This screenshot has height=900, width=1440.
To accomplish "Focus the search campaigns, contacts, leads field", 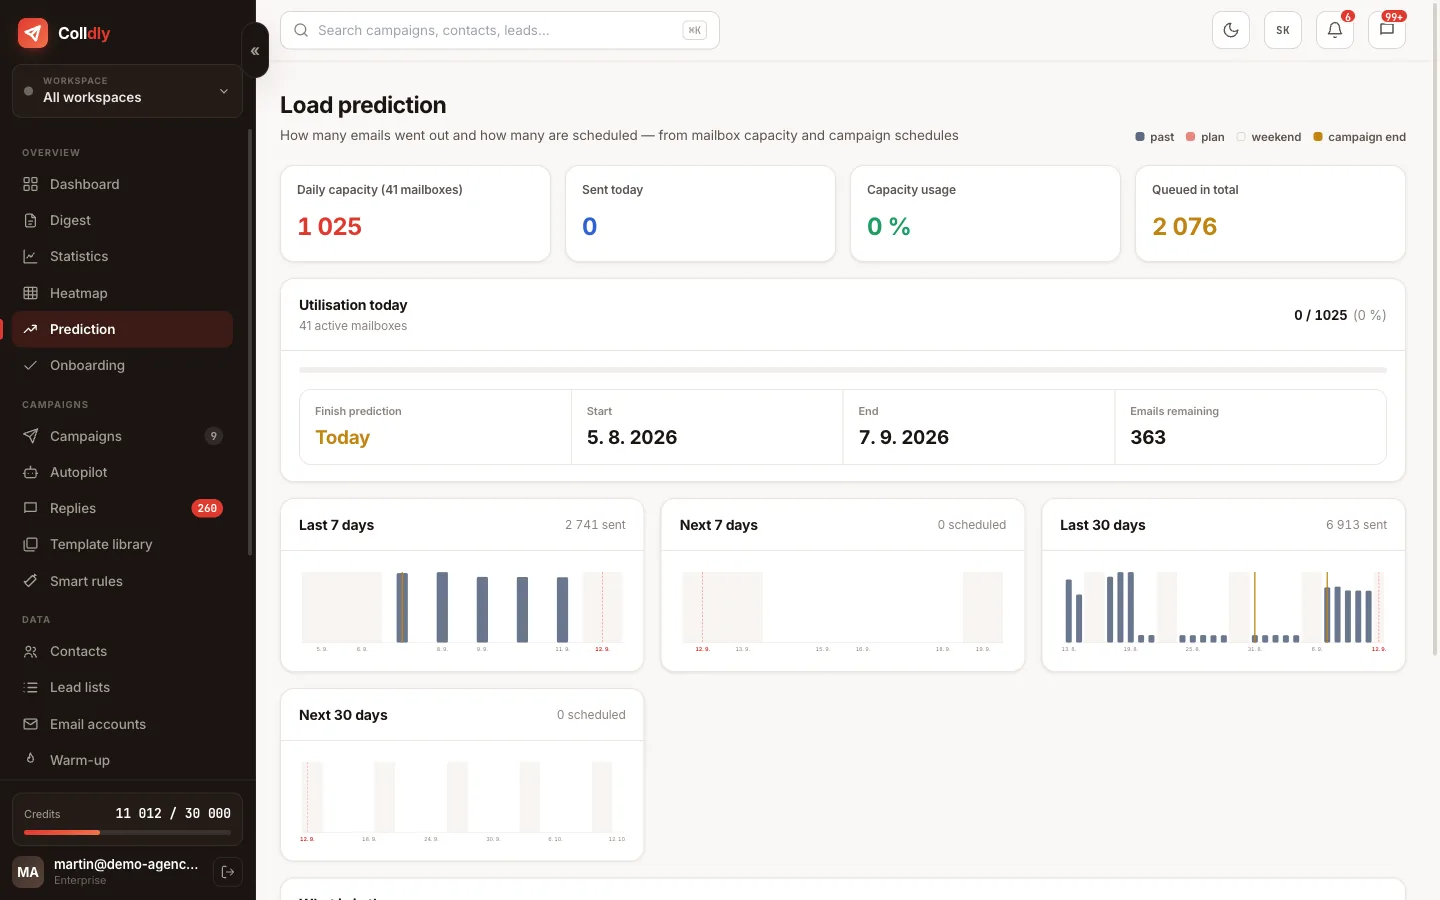I will click(x=500, y=30).
